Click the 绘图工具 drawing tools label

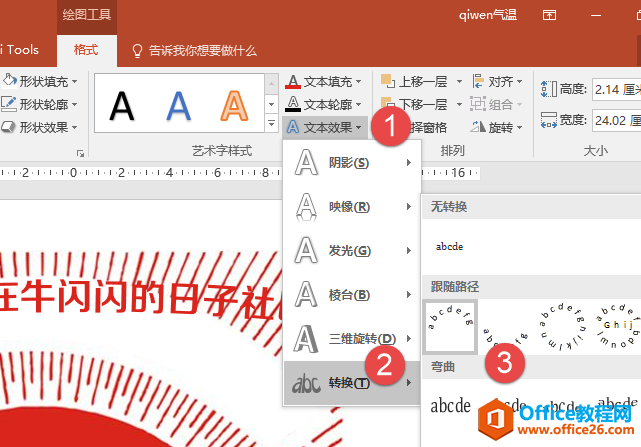click(x=87, y=15)
